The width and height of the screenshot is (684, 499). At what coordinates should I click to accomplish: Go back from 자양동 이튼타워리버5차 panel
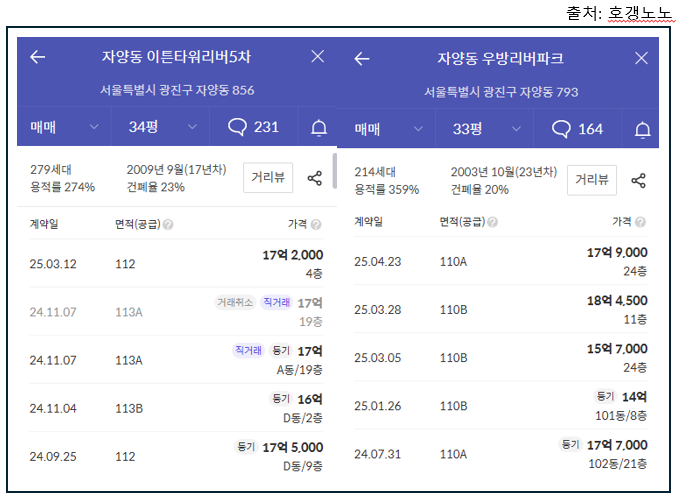pyautogui.click(x=38, y=57)
